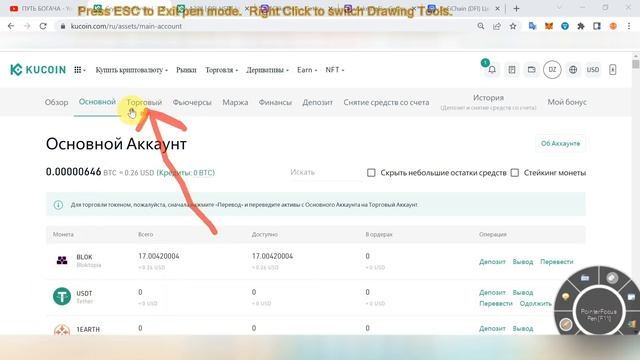Expand the Earn dropdown
640x360 pixels.
click(307, 70)
